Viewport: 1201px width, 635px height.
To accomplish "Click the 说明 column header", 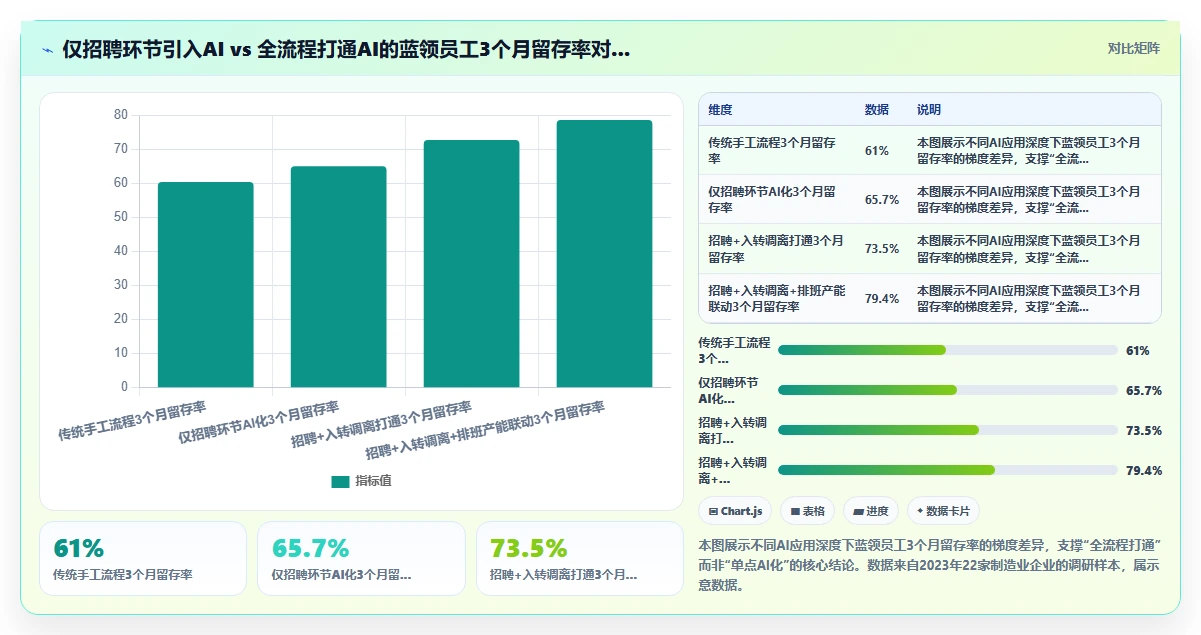I will 929,110.
